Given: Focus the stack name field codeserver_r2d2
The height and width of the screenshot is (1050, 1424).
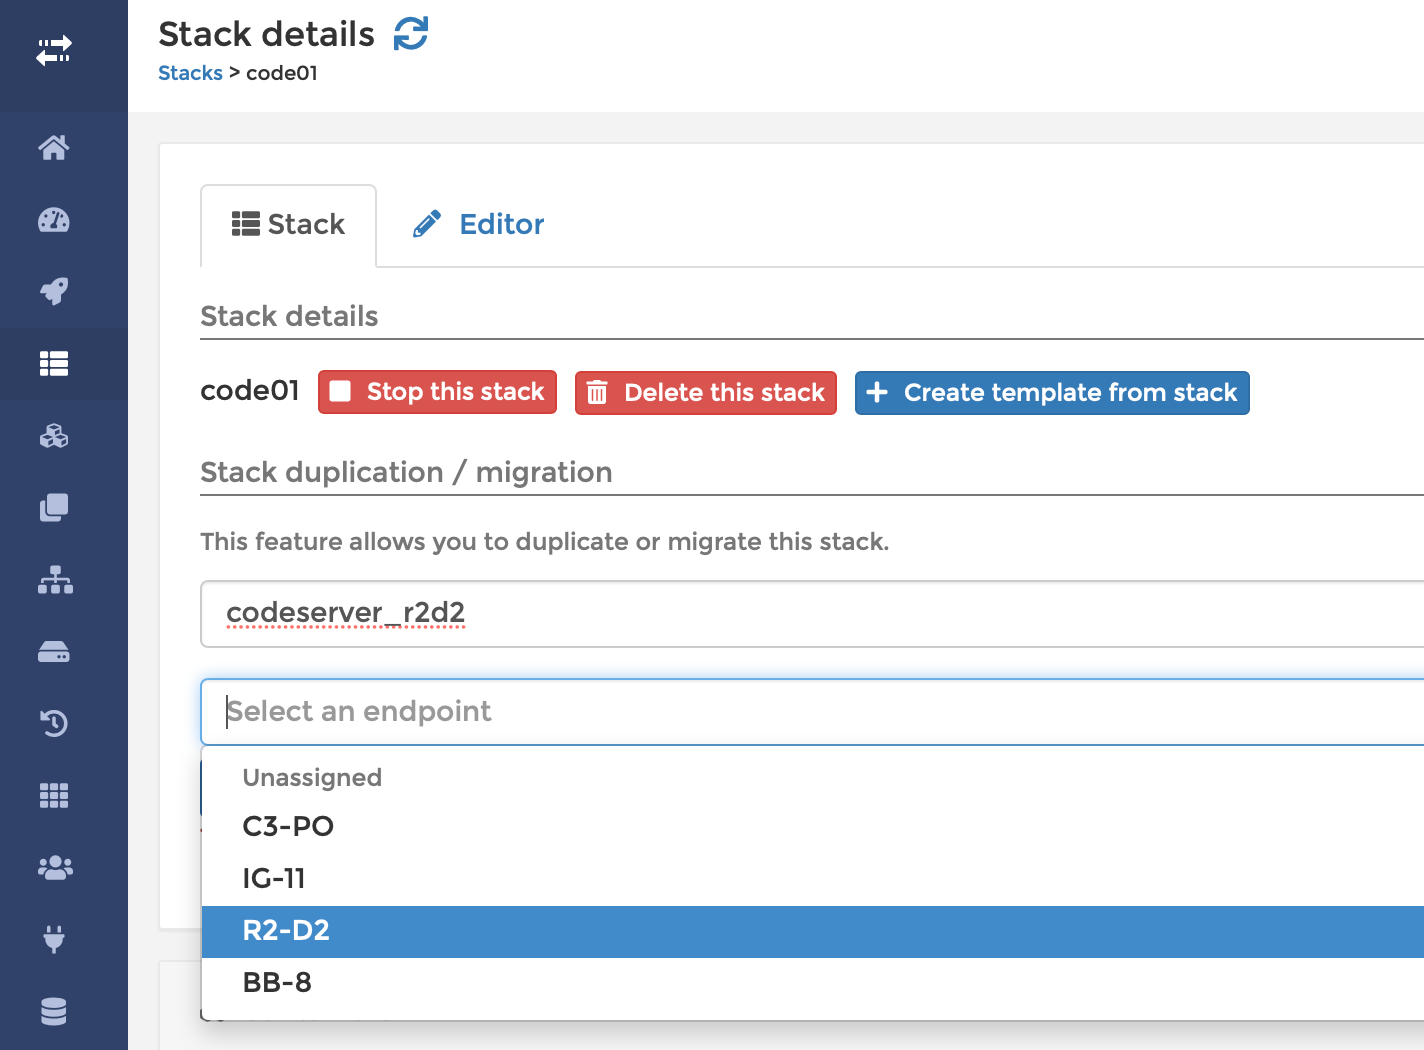Looking at the screenshot, I should 812,613.
